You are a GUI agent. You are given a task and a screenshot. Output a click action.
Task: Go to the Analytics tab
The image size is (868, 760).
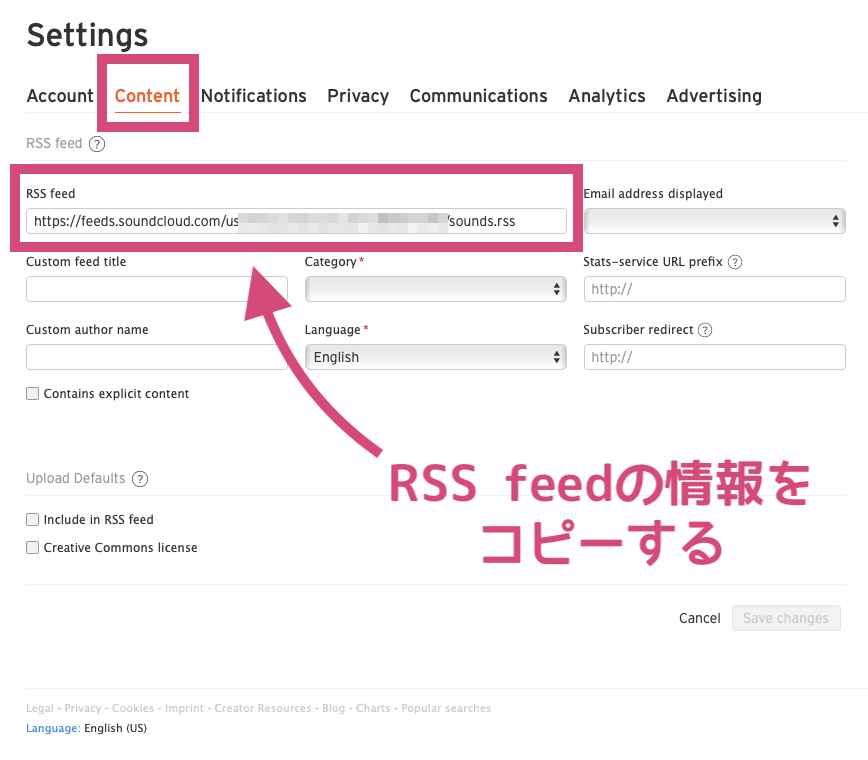tap(607, 96)
